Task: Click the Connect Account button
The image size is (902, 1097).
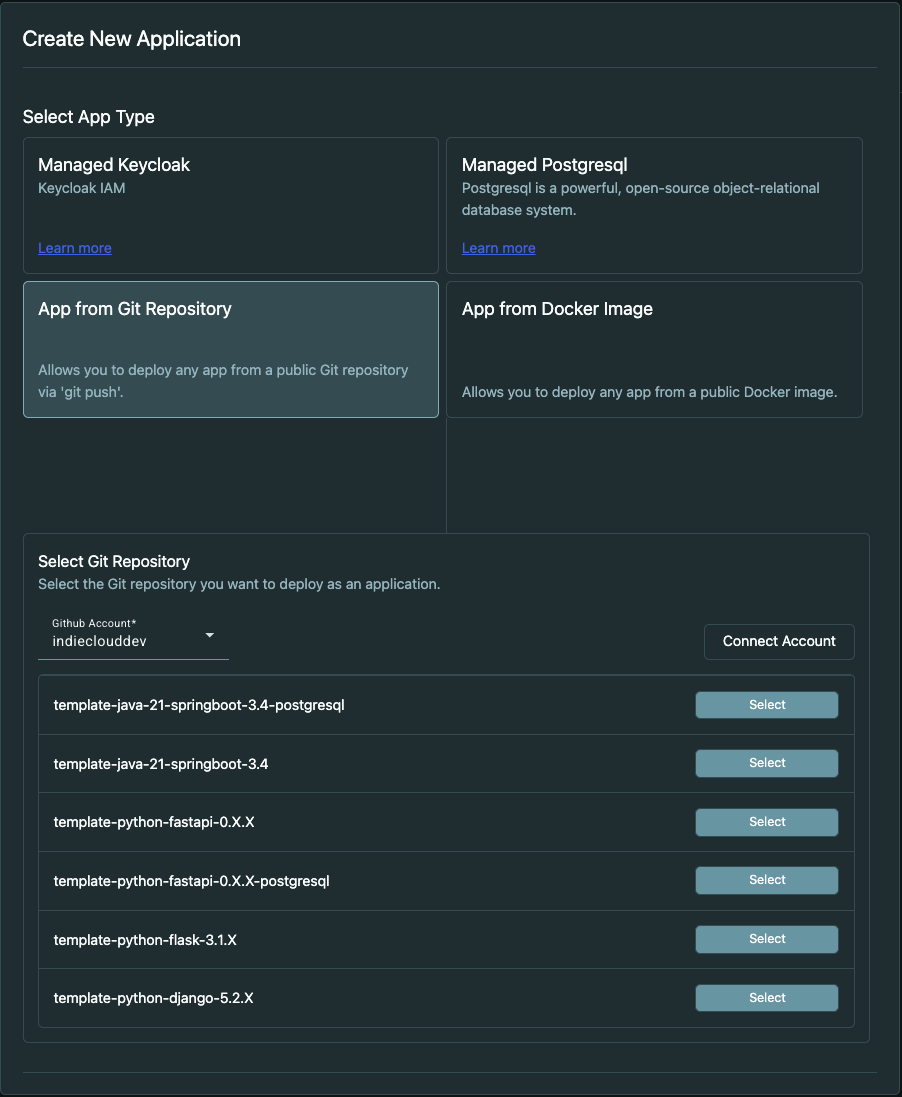Action: [x=778, y=641]
